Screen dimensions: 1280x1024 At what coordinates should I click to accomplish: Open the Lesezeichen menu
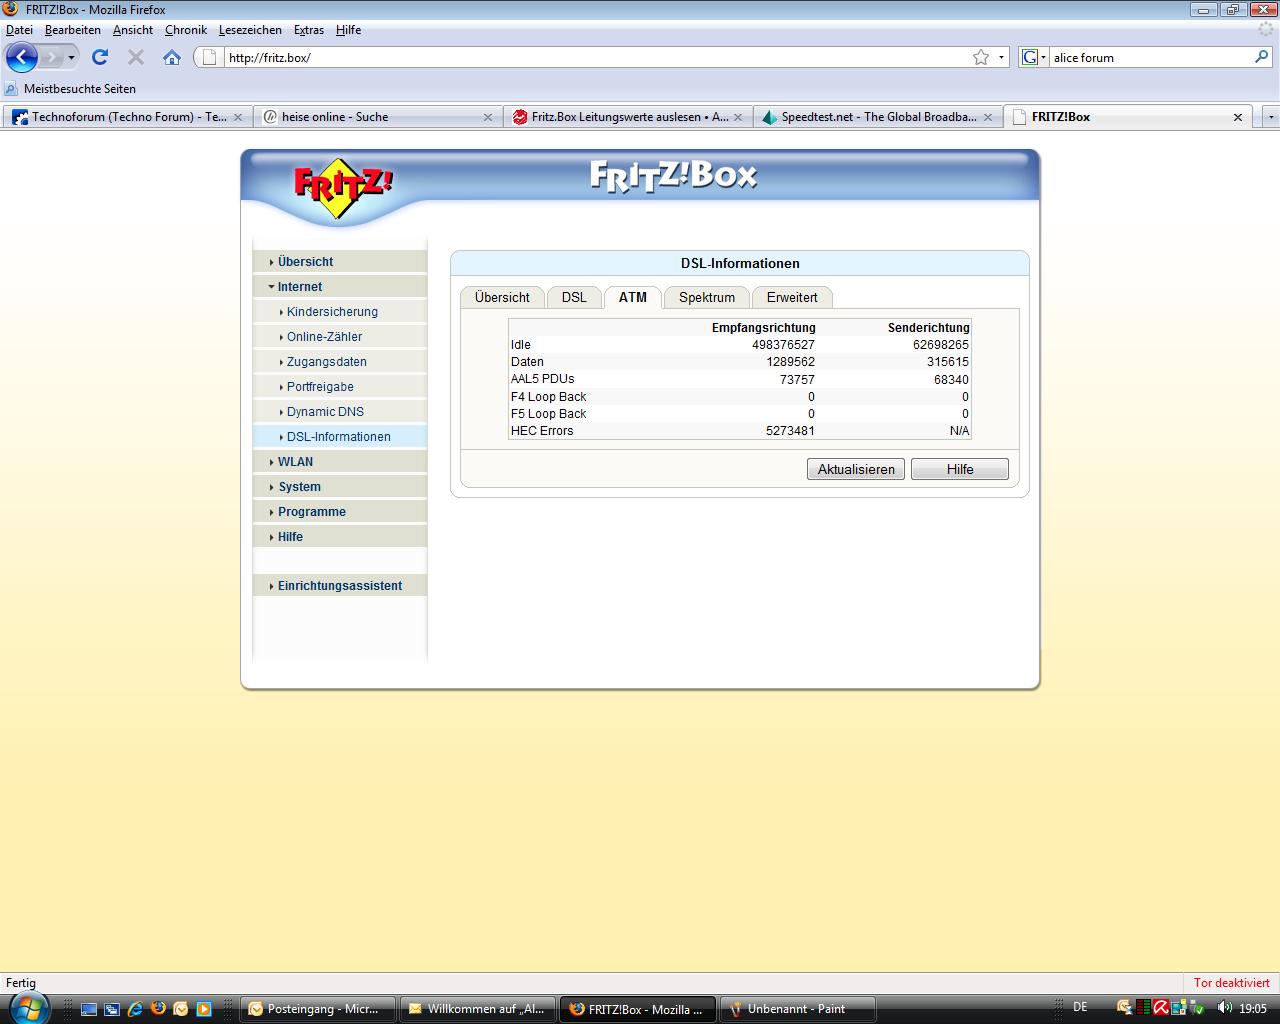tap(250, 30)
